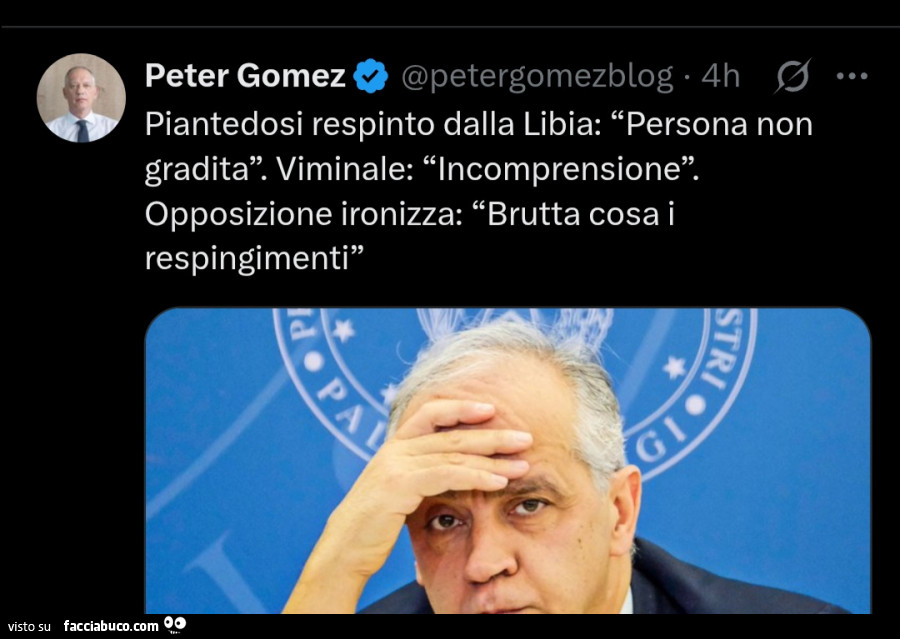Open the three-dot more options menu
The image size is (900, 639).
click(852, 76)
